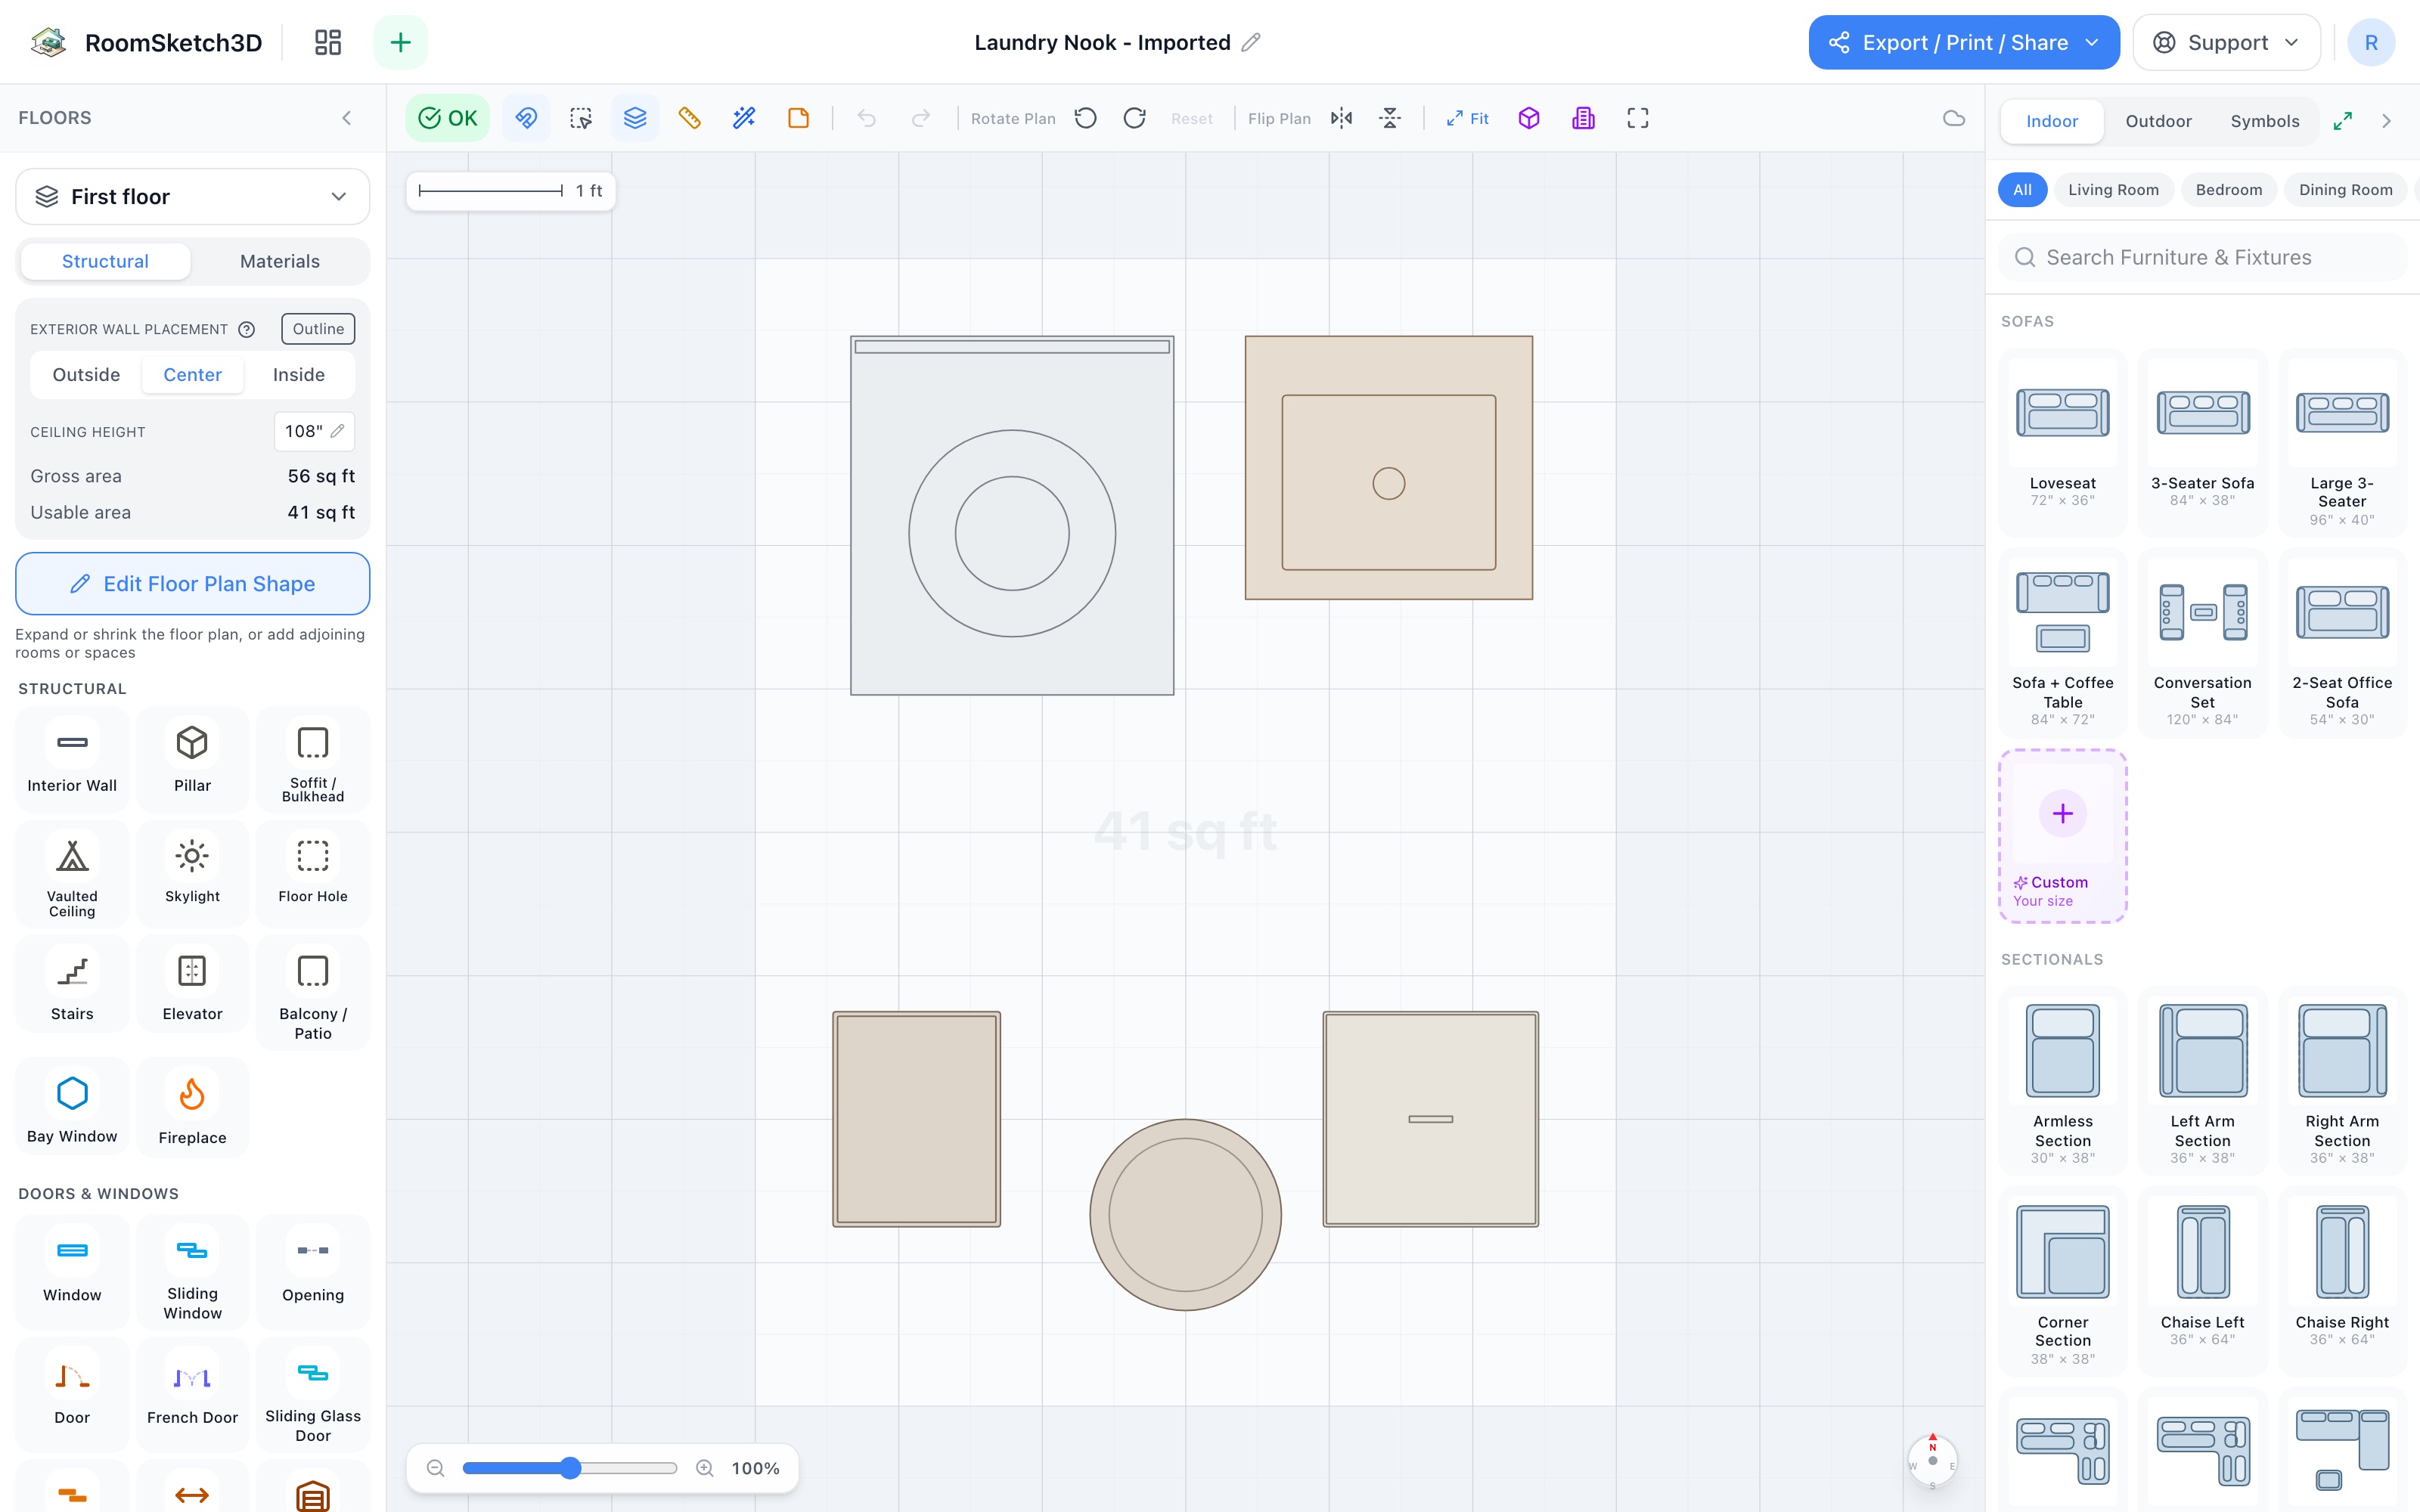The image size is (2420, 1512).
Task: Click the orange note sticker tool
Action: (798, 118)
